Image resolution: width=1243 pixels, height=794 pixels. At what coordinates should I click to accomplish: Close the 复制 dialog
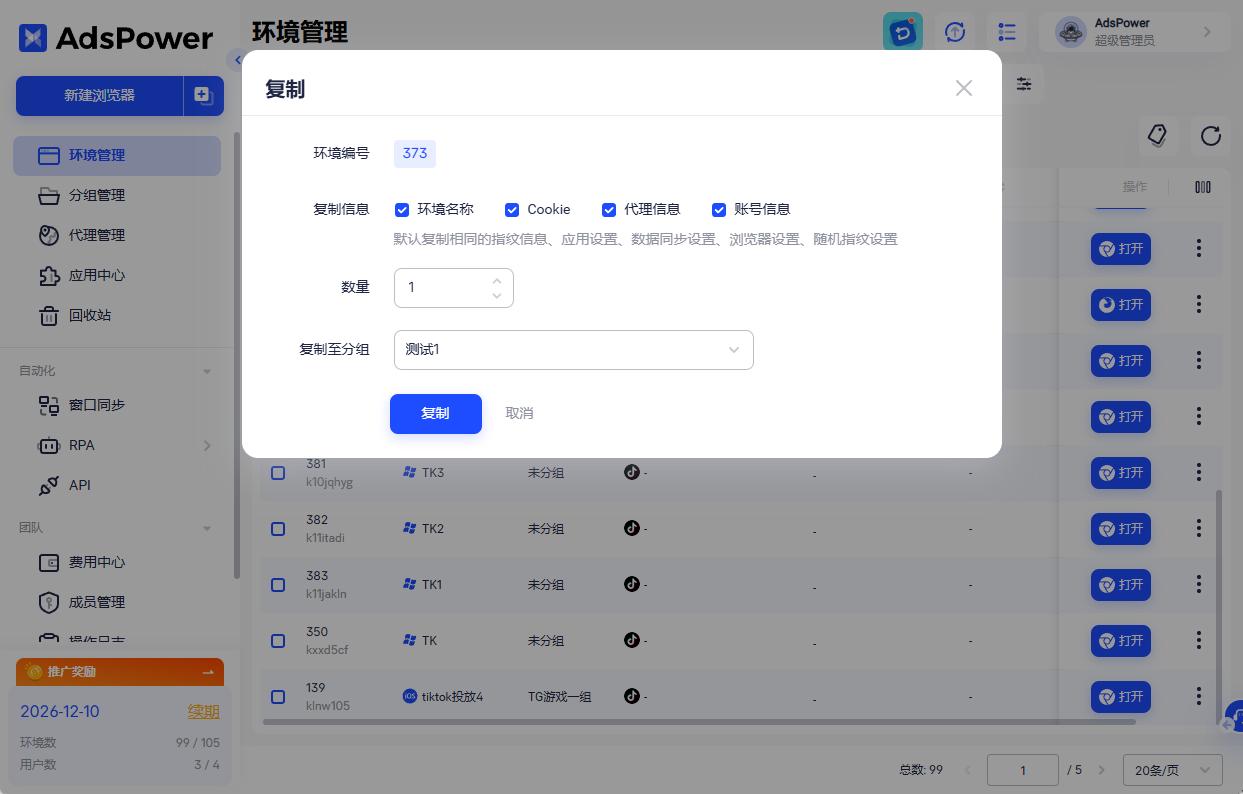pos(964,88)
